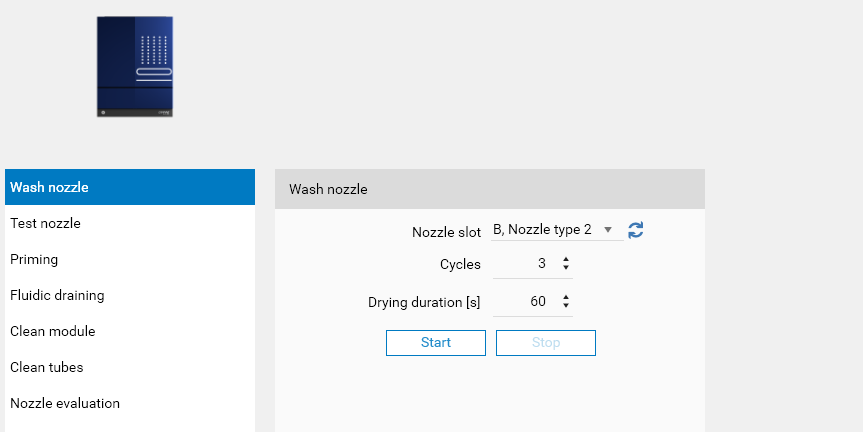Image resolution: width=863 pixels, height=432 pixels.
Task: Increase the Cycles value with up arrow
Action: coord(566,261)
